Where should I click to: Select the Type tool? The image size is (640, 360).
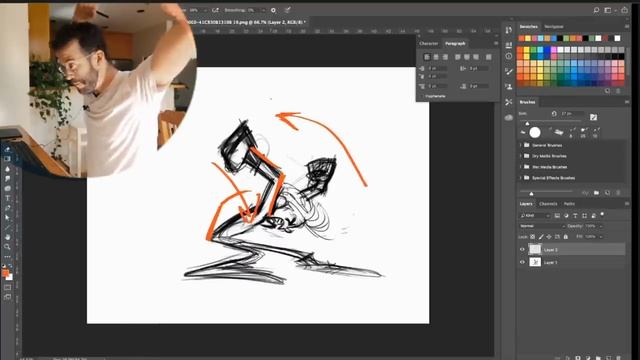(x=7, y=198)
